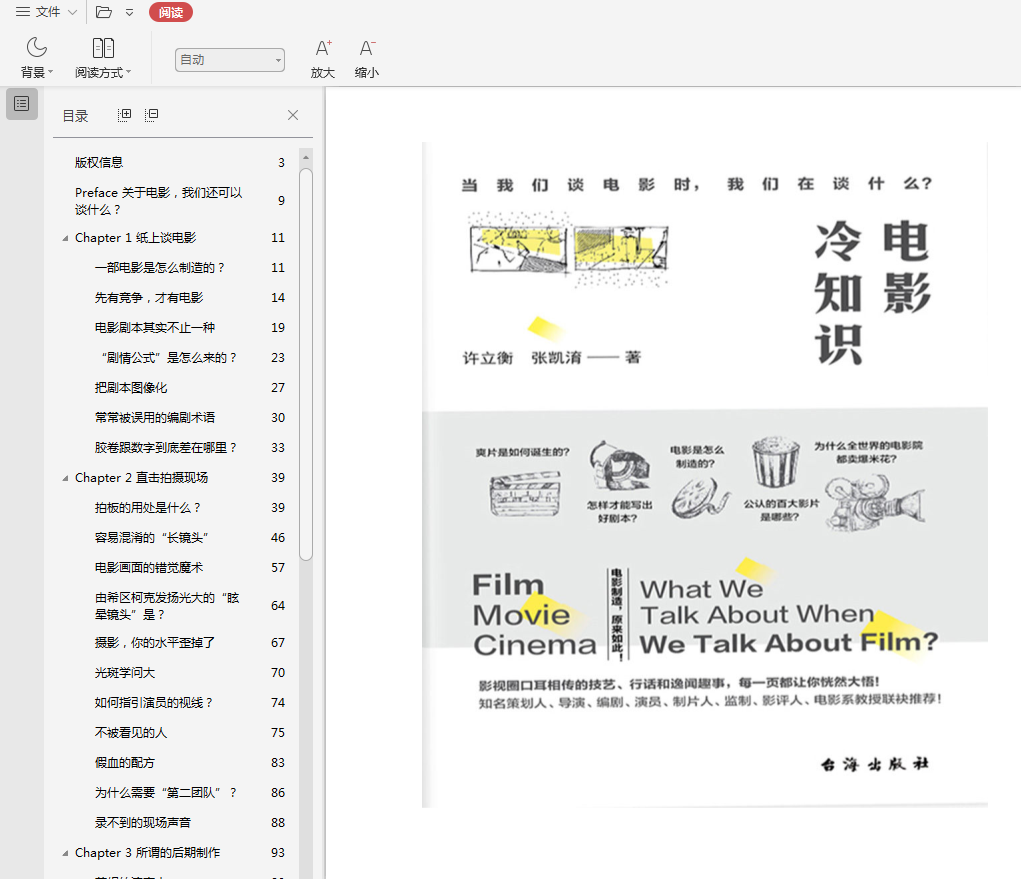Go to Chapter 3 所谓的后期制作
1021x879 pixels.
148,852
